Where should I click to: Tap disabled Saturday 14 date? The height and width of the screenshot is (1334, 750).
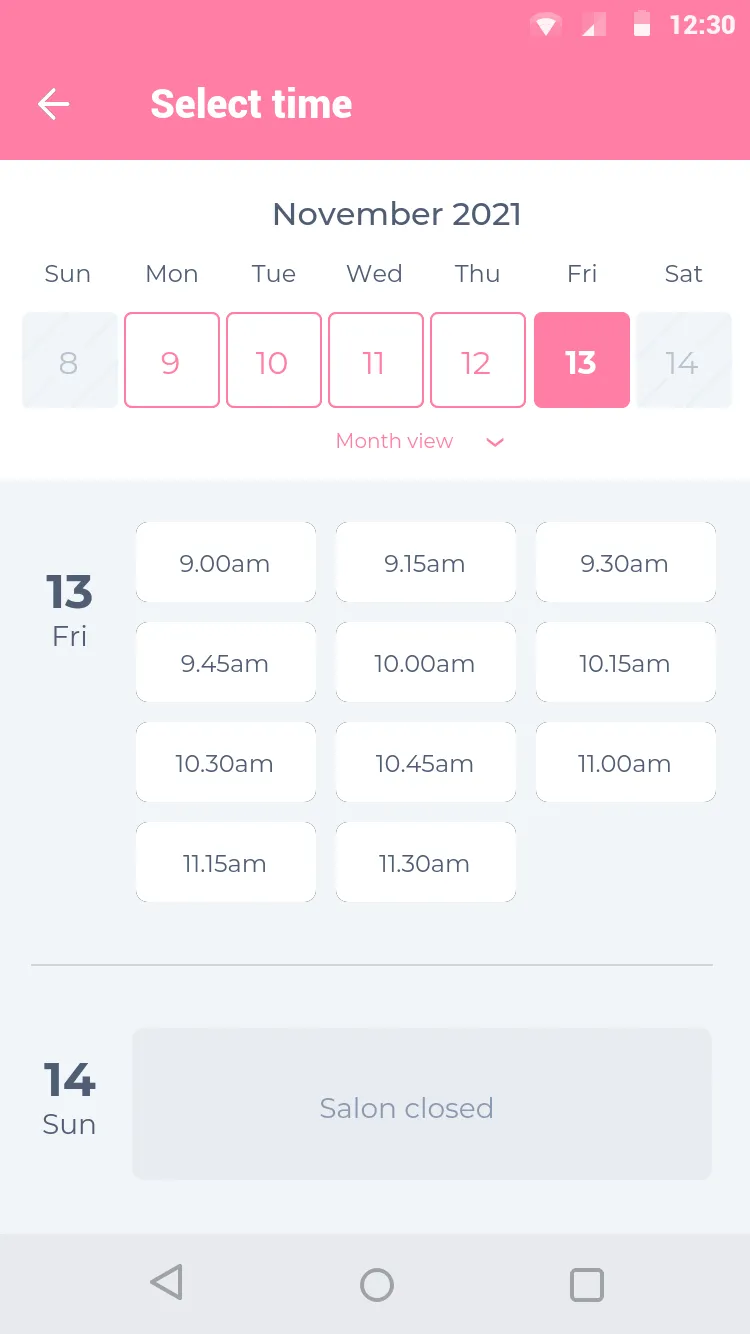pyautogui.click(x=683, y=360)
